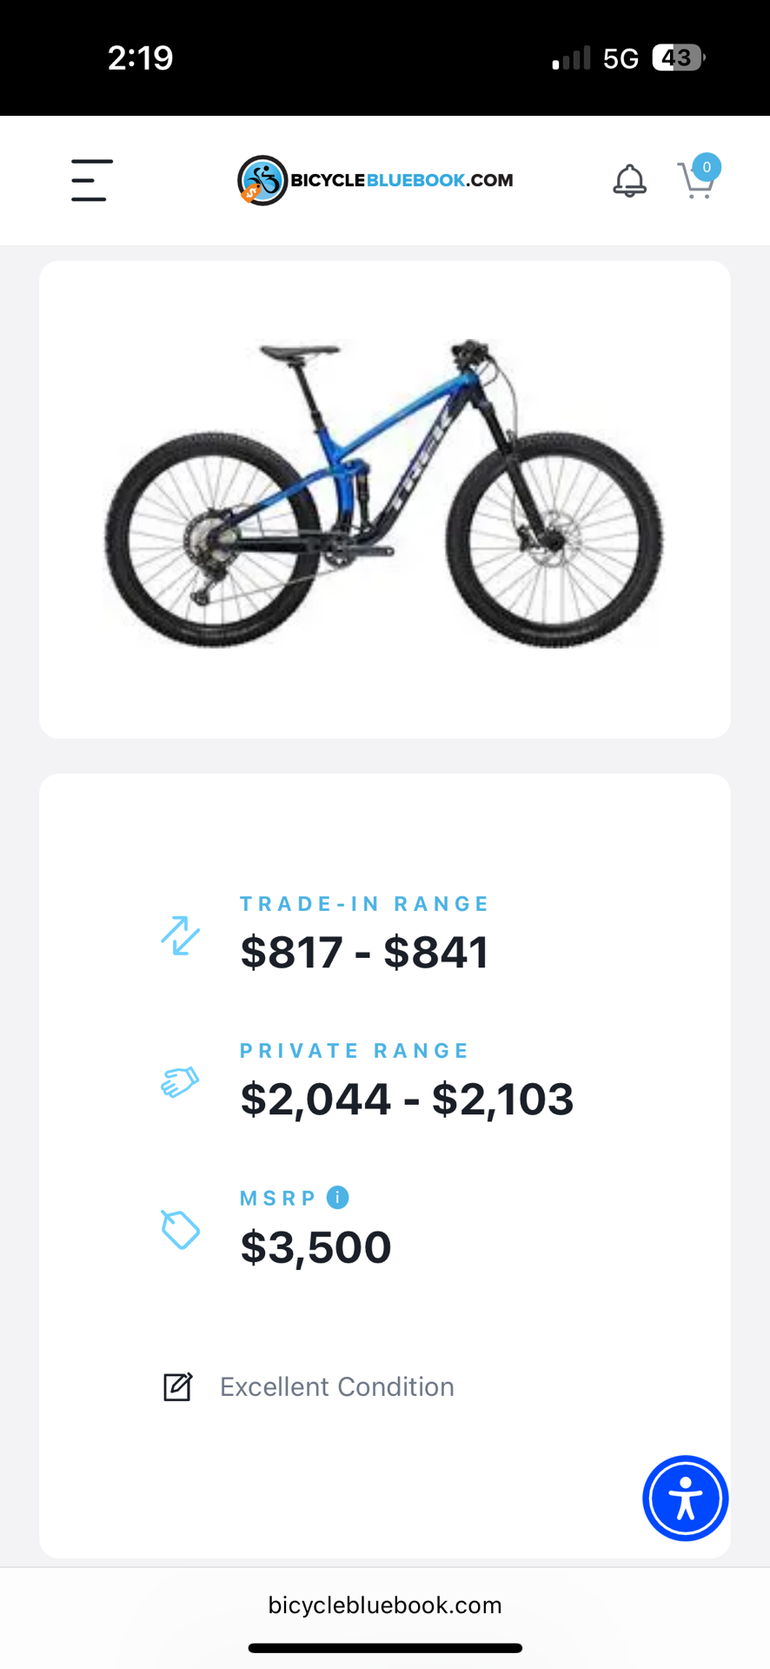
Task: Tap the cart item count badge
Action: point(707,167)
